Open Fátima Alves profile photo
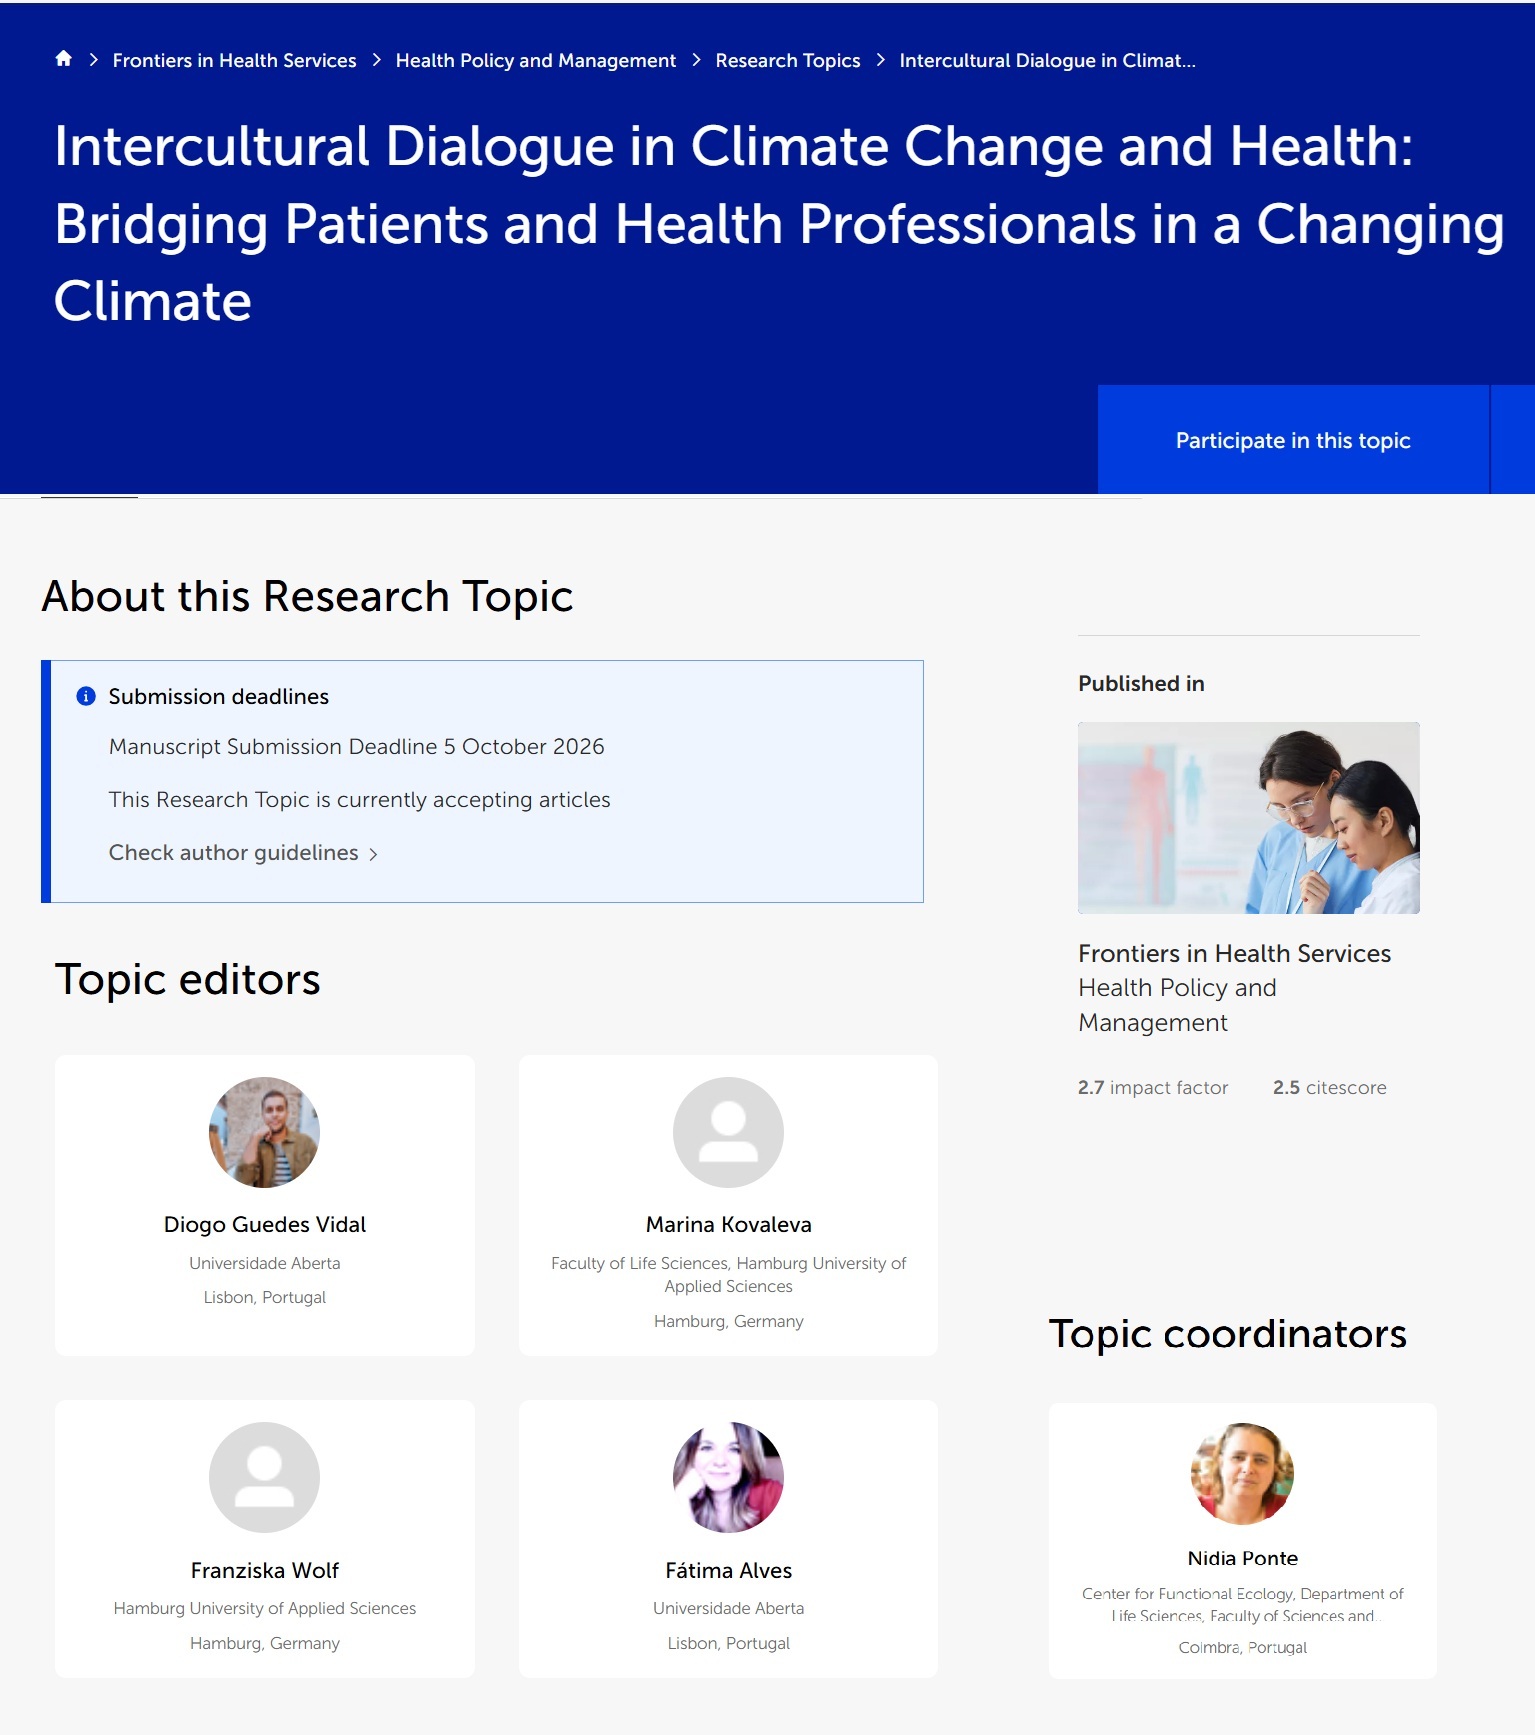 pos(728,1477)
